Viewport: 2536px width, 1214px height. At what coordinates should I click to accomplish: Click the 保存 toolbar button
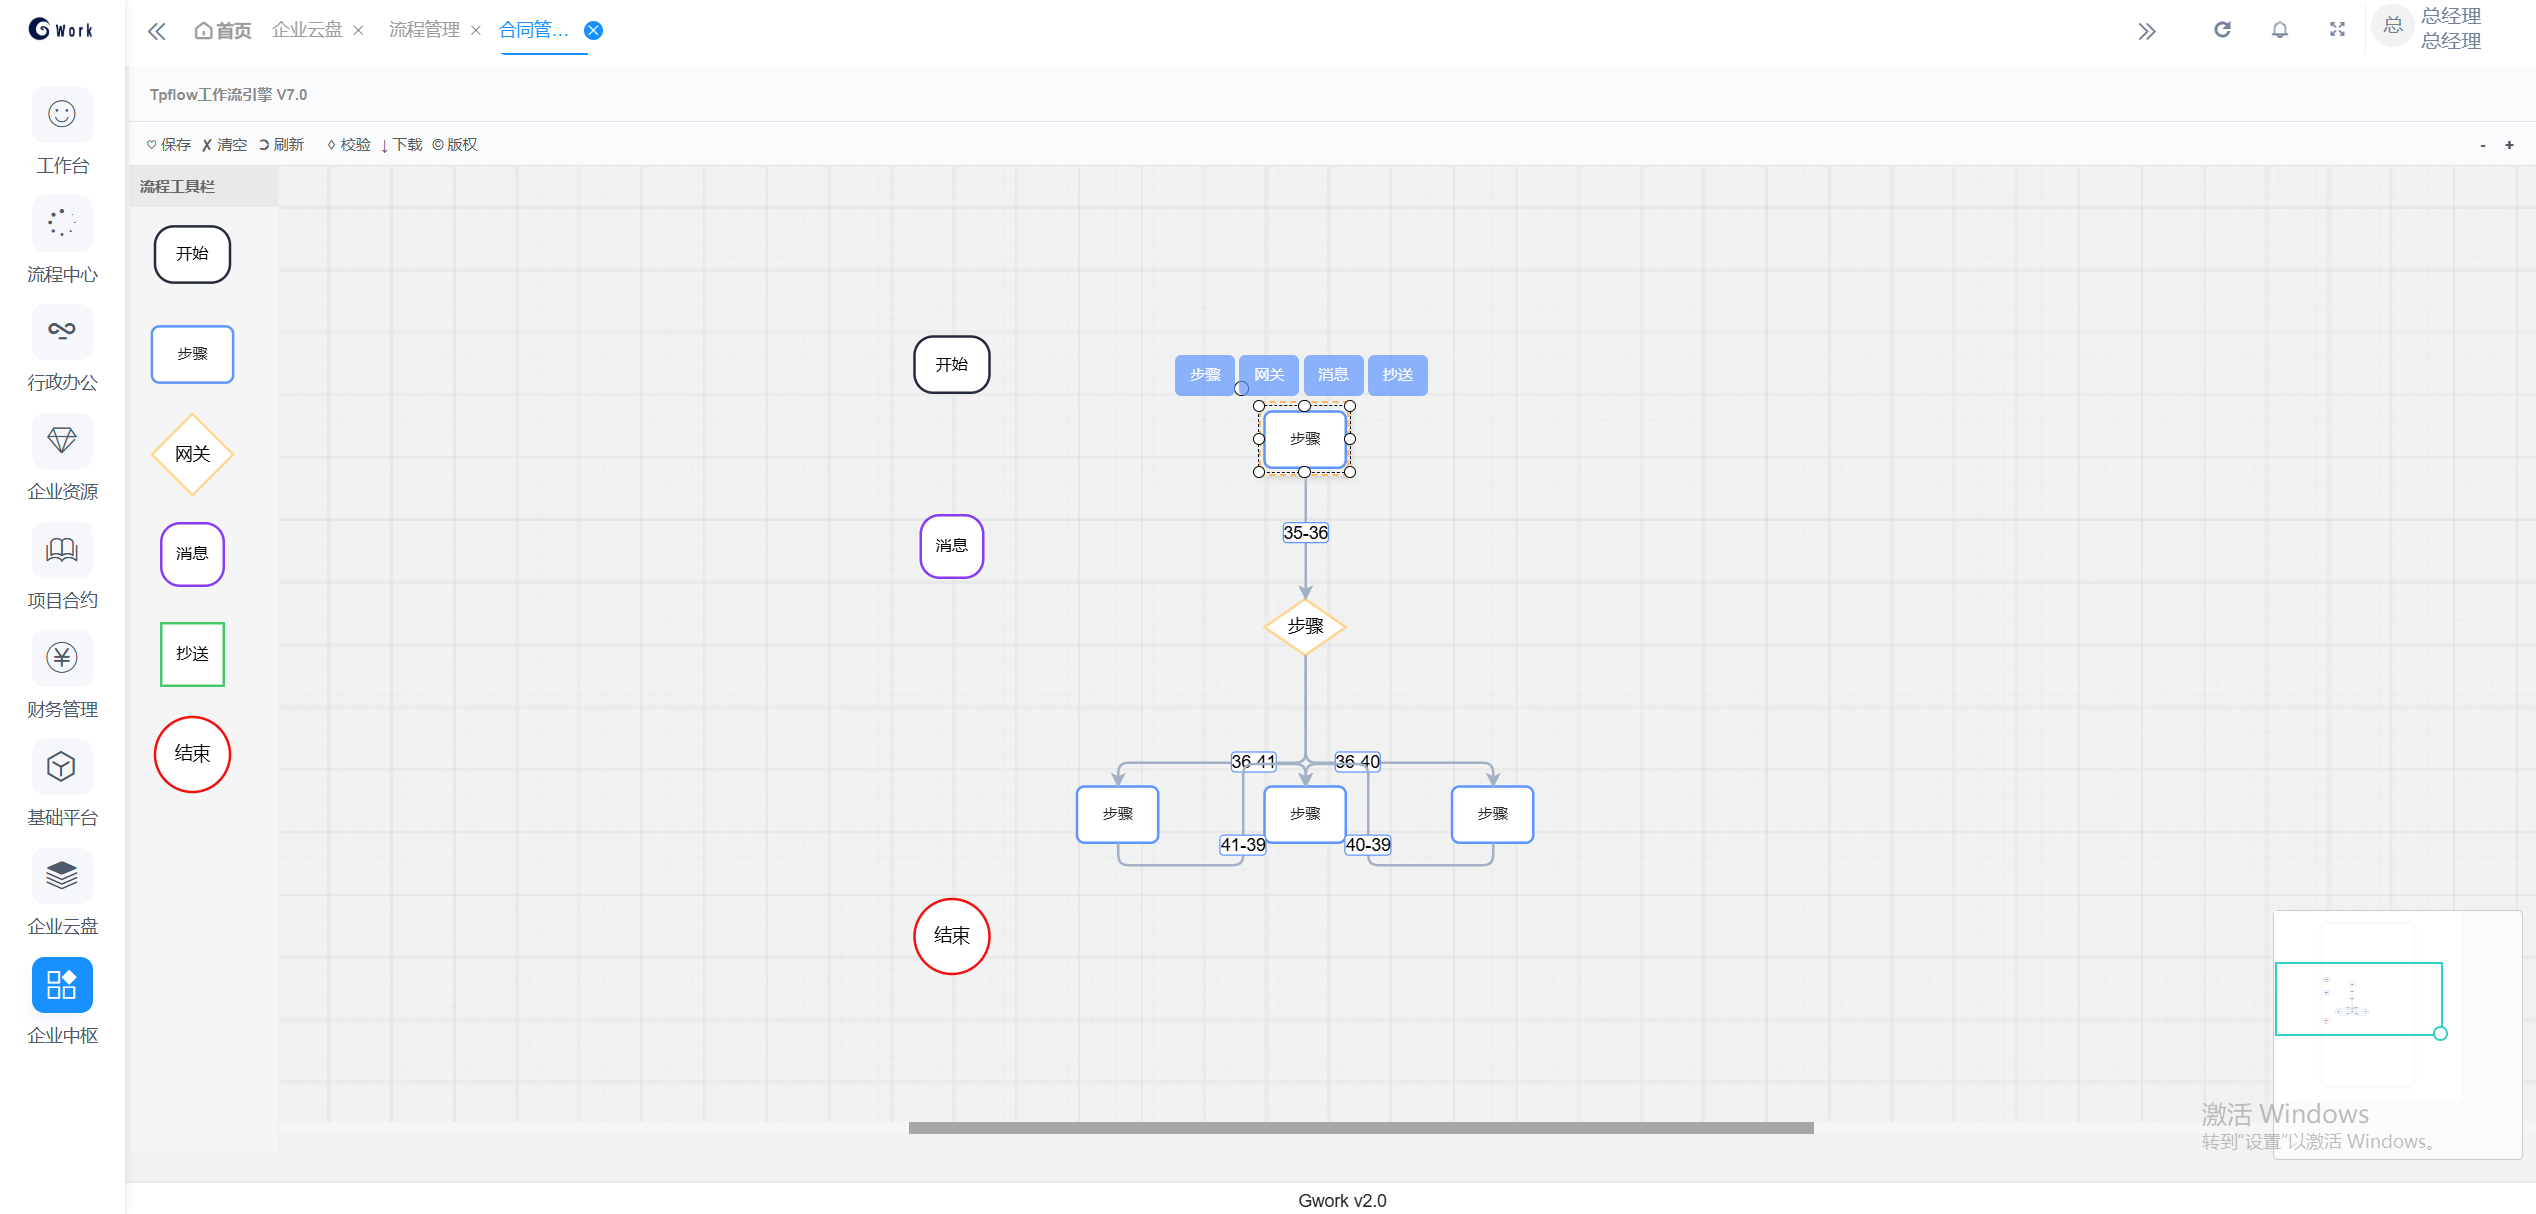[168, 145]
